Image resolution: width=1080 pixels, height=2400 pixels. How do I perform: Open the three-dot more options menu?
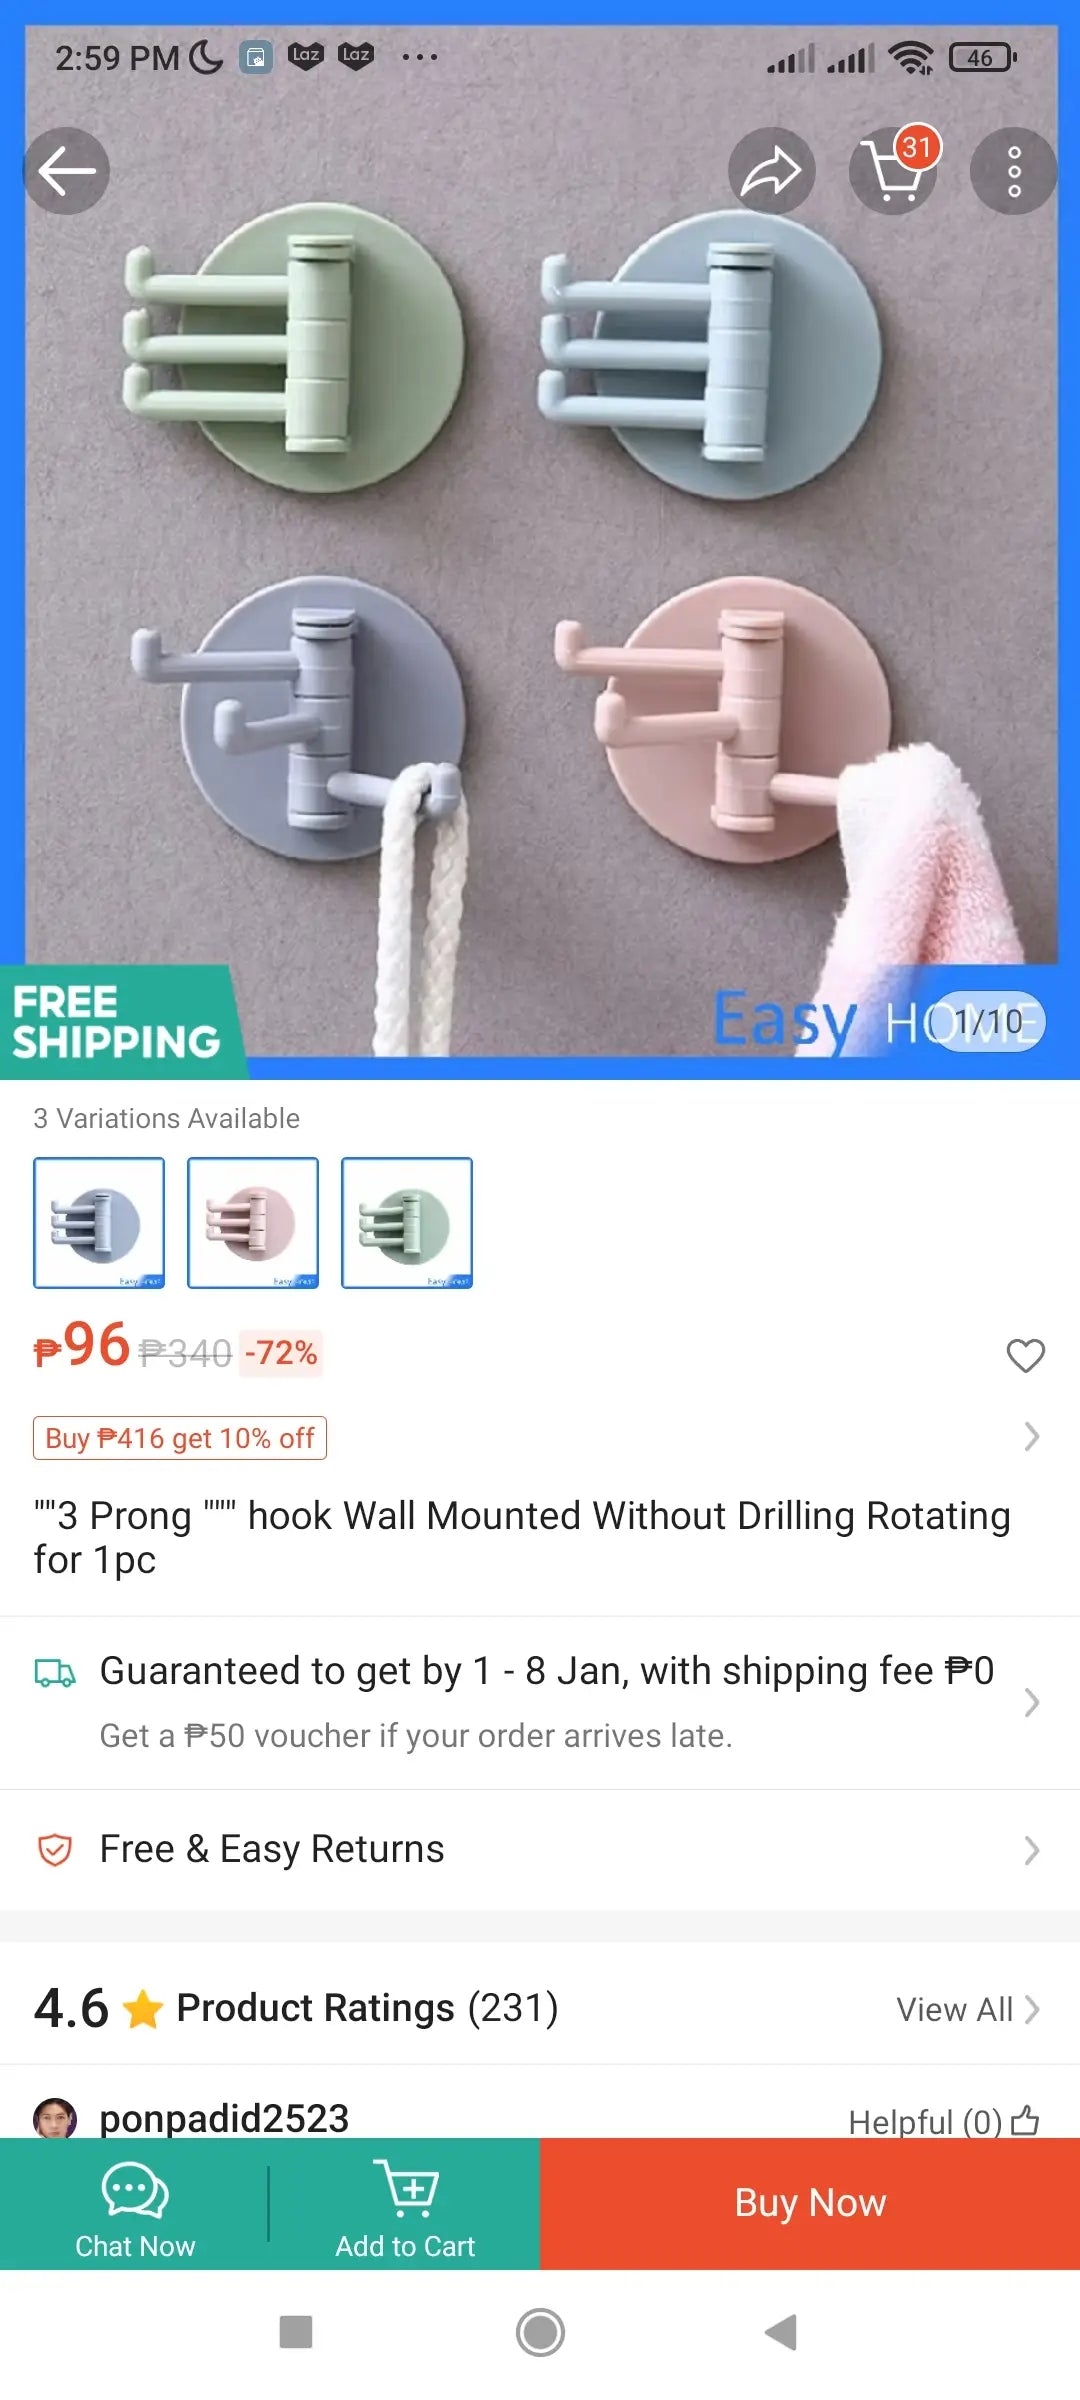1014,171
